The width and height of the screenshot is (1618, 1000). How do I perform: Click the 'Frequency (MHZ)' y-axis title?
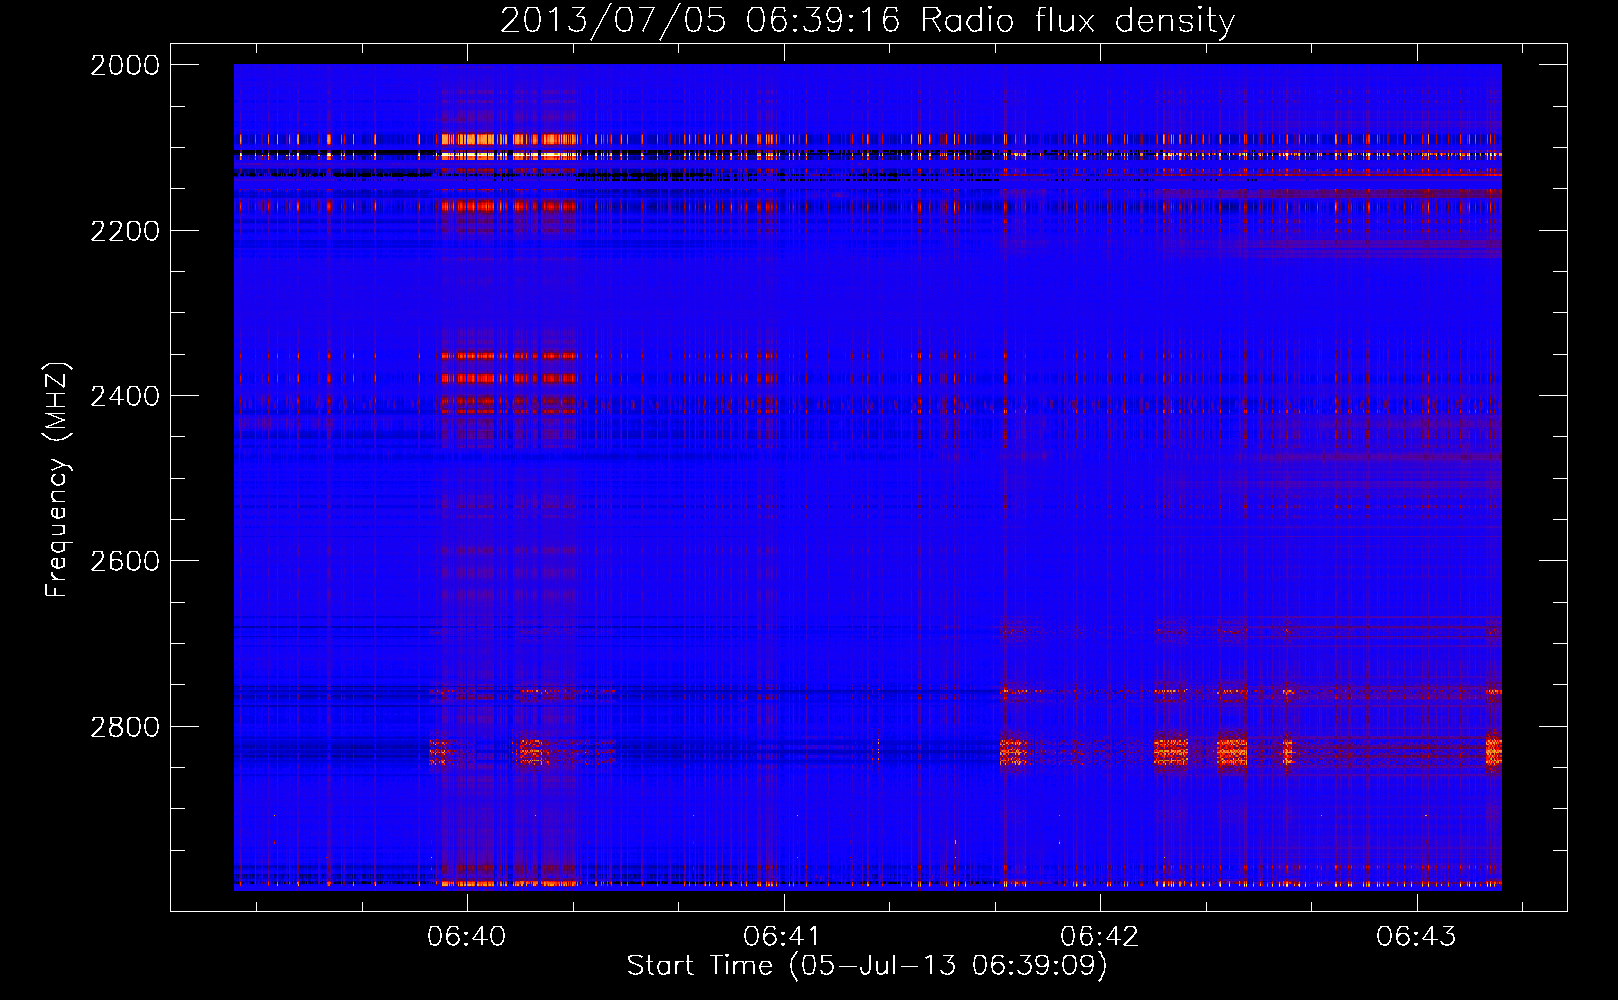pyautogui.click(x=58, y=479)
